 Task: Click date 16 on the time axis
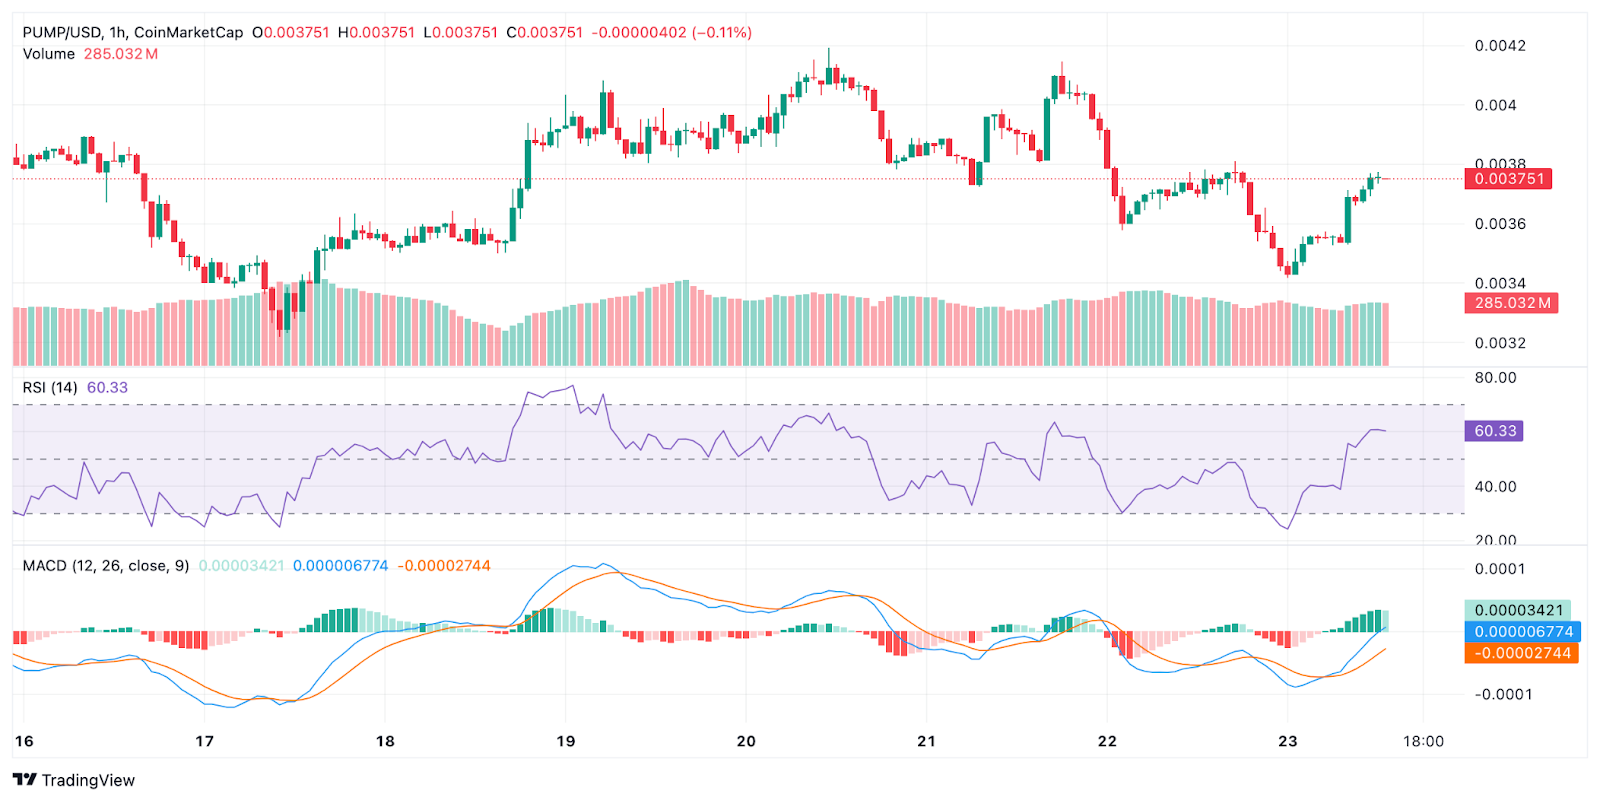[24, 741]
